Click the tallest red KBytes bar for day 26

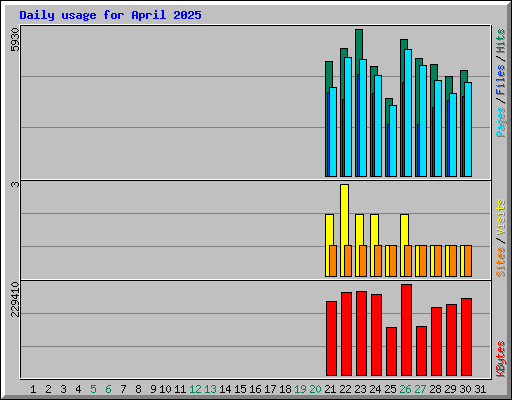[406, 330]
